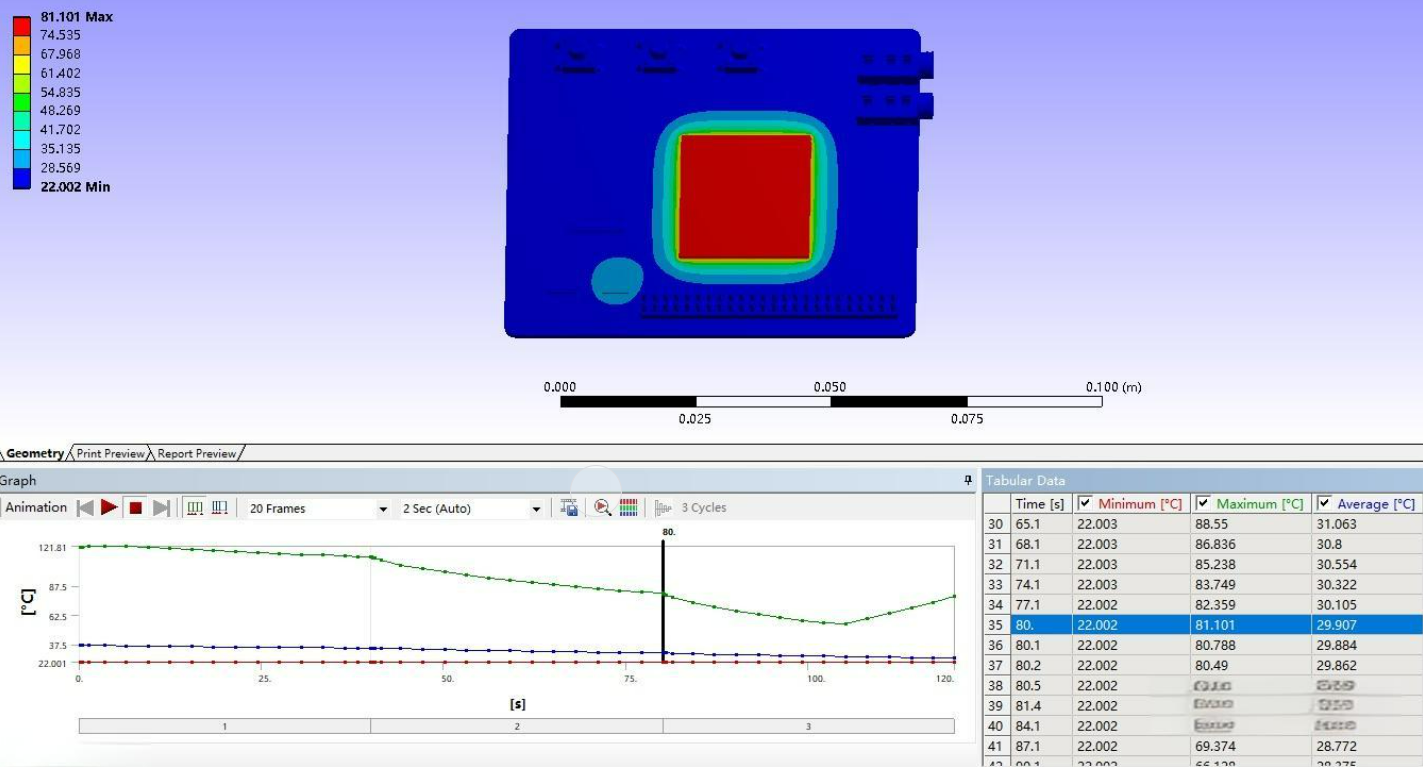Switch to the Report Preview tab
Viewport: 1423px width, 767px height.
(x=196, y=454)
